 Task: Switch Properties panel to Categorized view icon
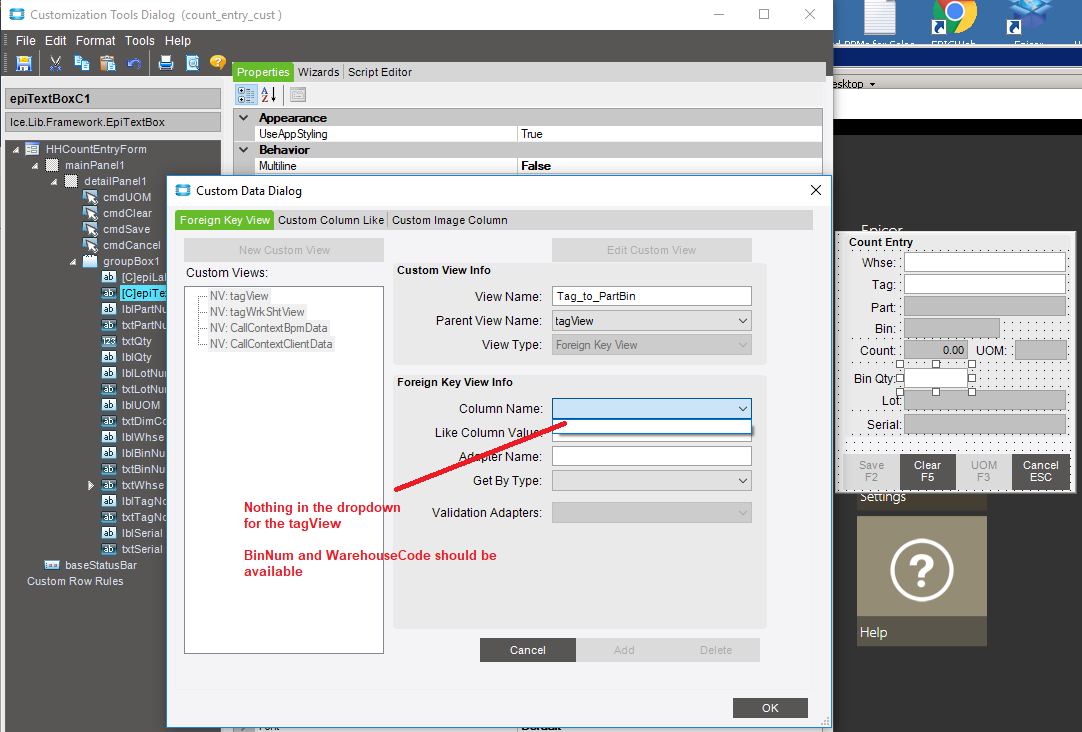point(246,94)
